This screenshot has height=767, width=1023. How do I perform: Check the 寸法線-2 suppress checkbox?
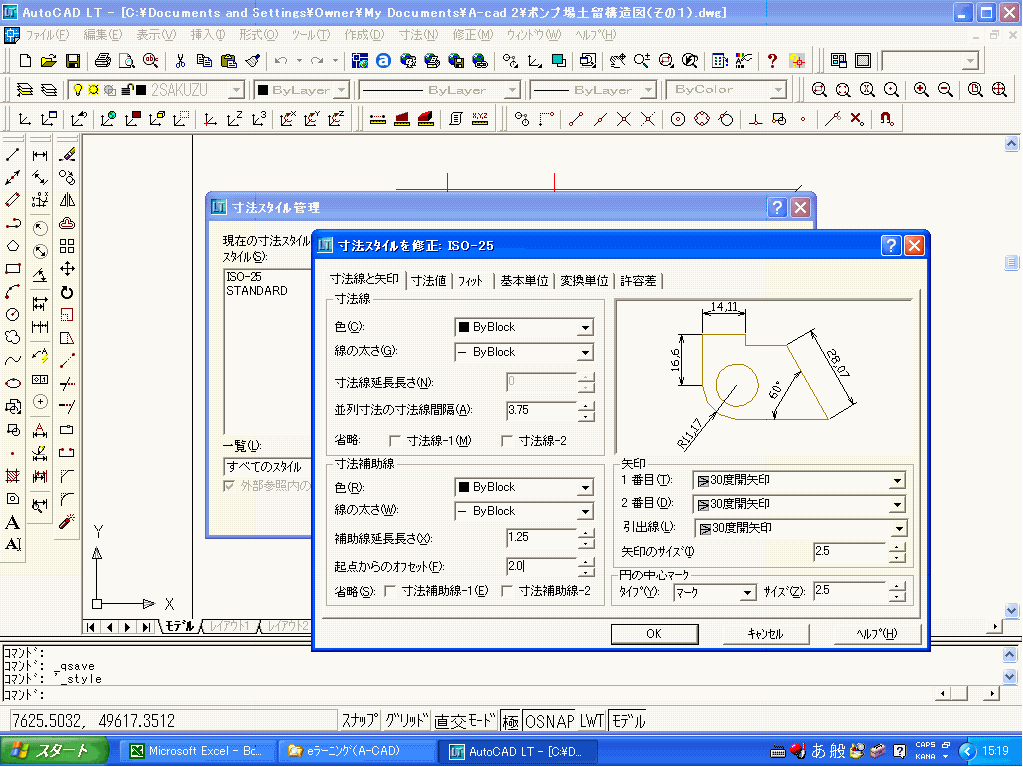(x=507, y=441)
